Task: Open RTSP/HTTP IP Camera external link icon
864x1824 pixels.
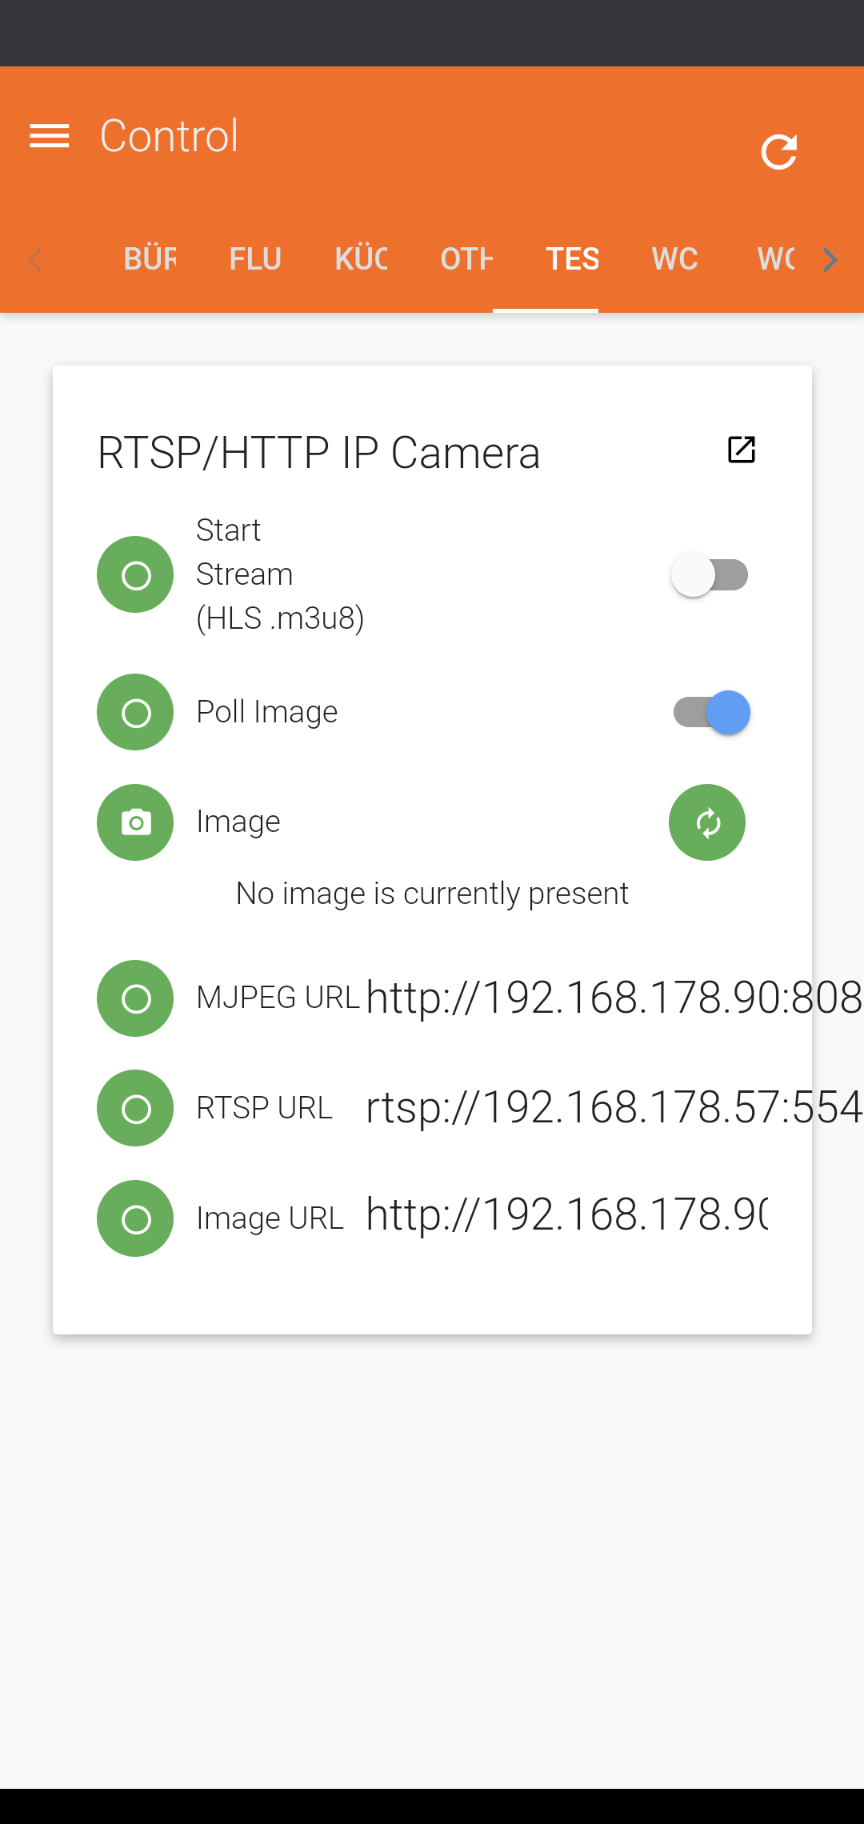Action: point(741,450)
